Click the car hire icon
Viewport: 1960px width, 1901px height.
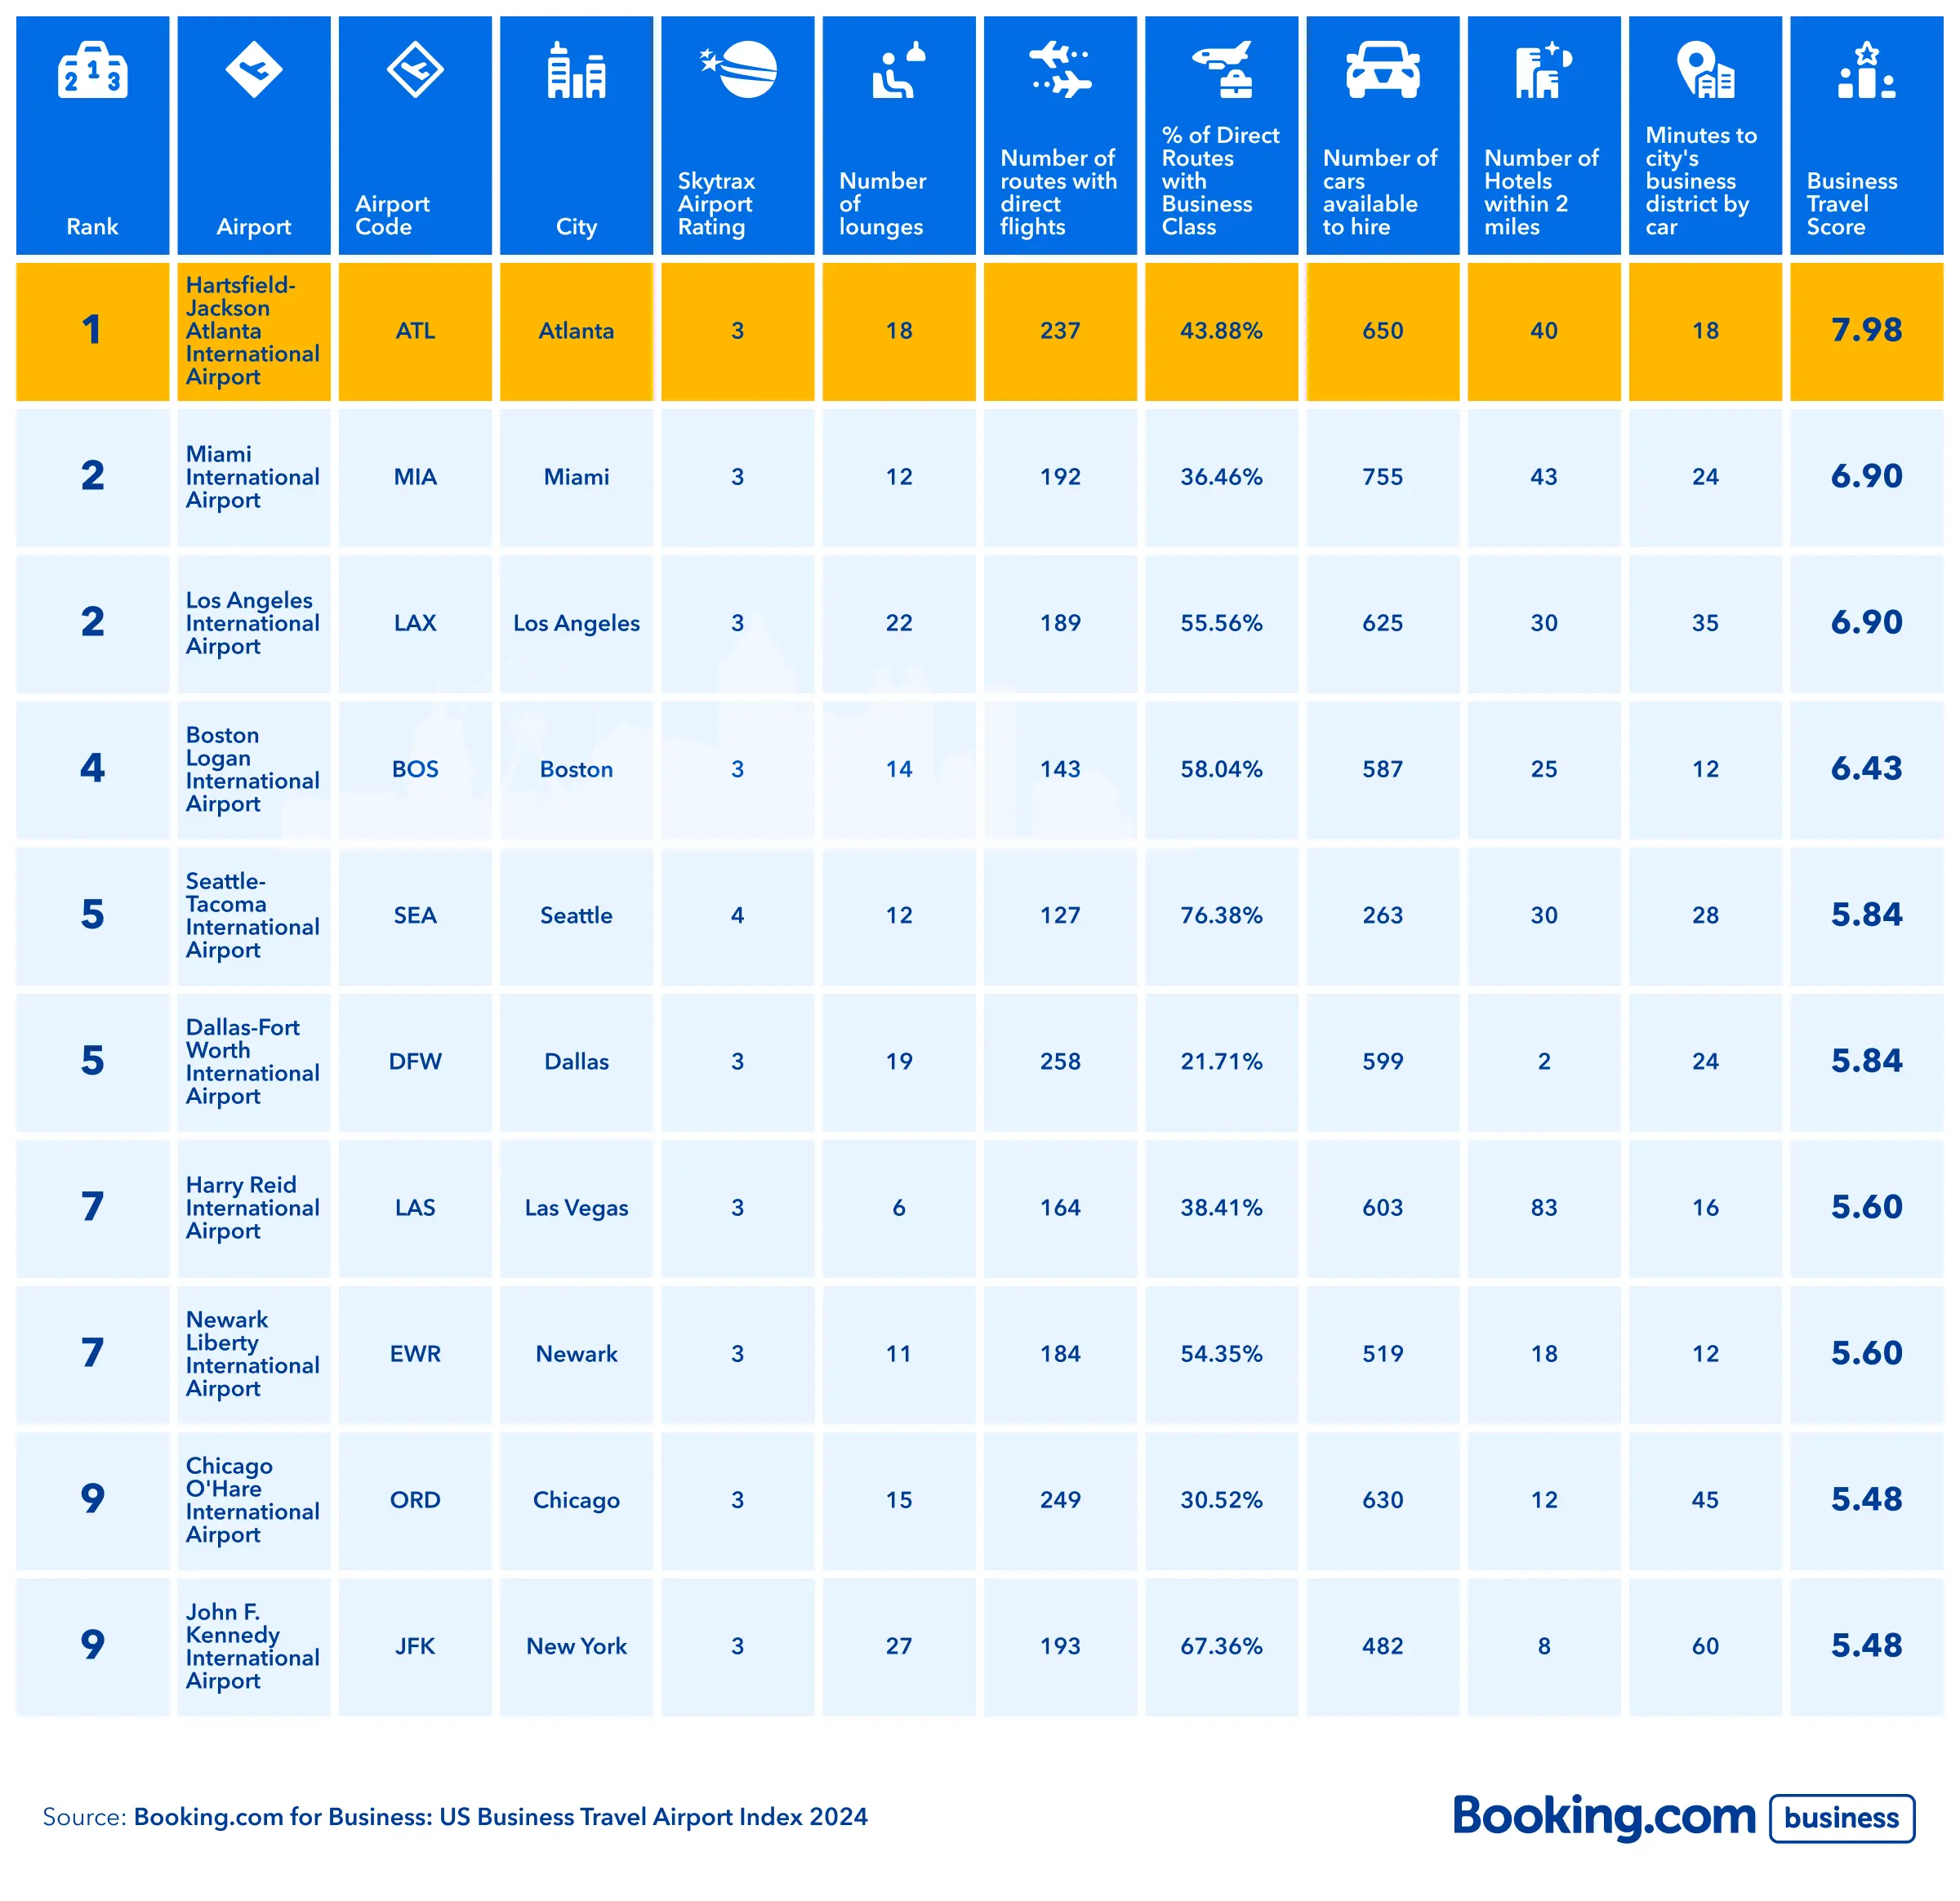point(1382,70)
